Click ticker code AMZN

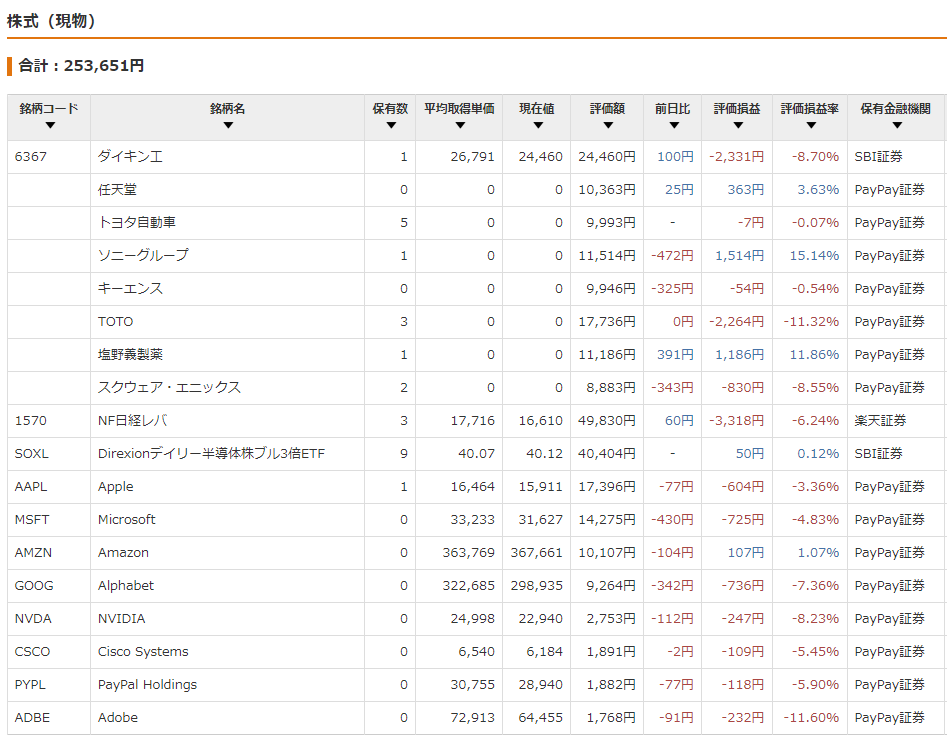(x=33, y=553)
